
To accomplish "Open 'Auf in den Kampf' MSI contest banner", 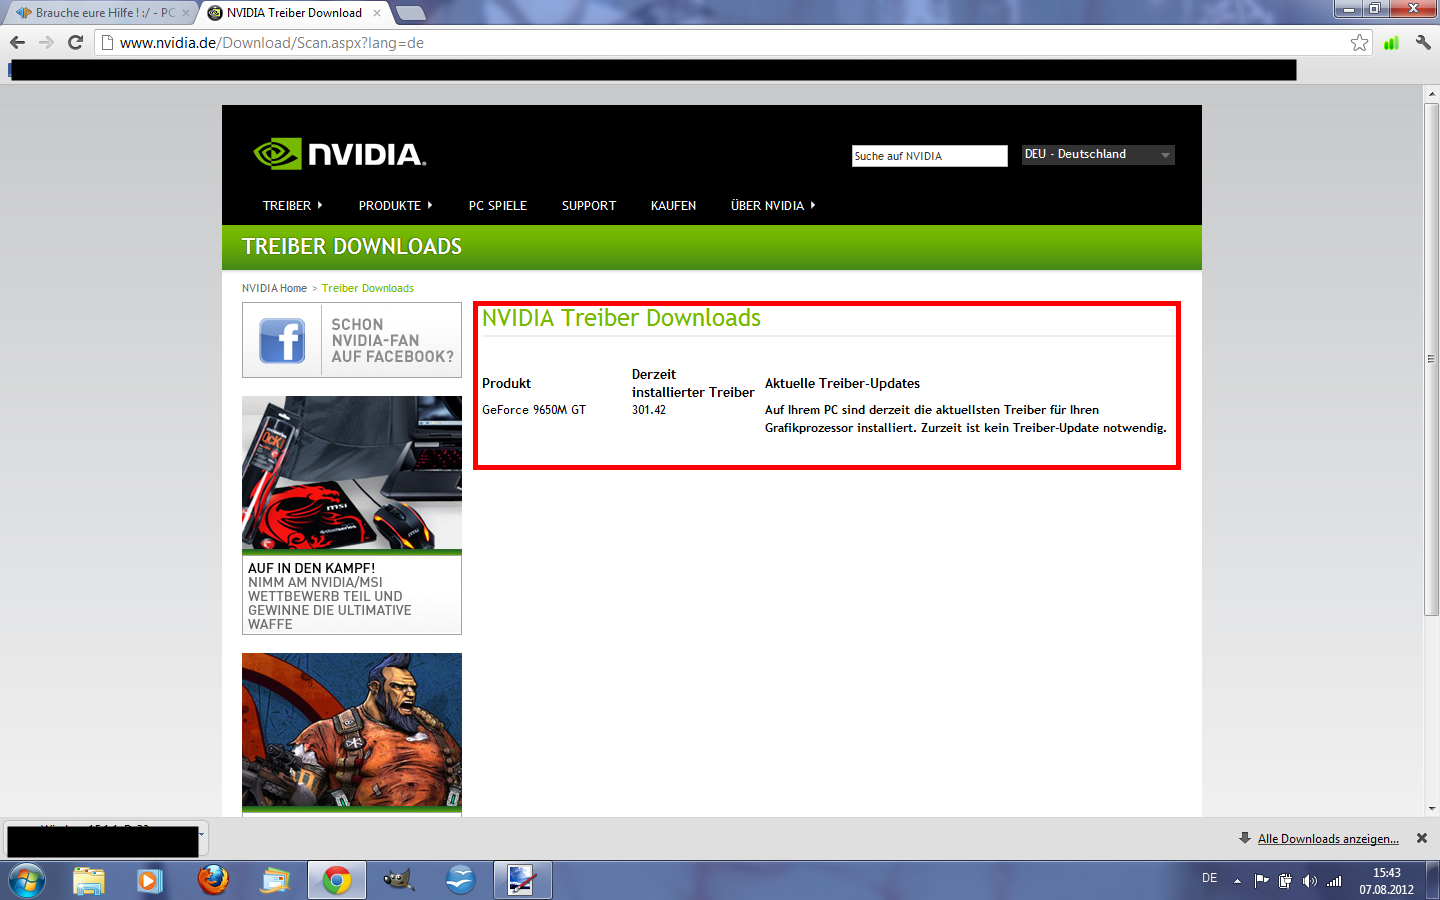I will tap(352, 515).
